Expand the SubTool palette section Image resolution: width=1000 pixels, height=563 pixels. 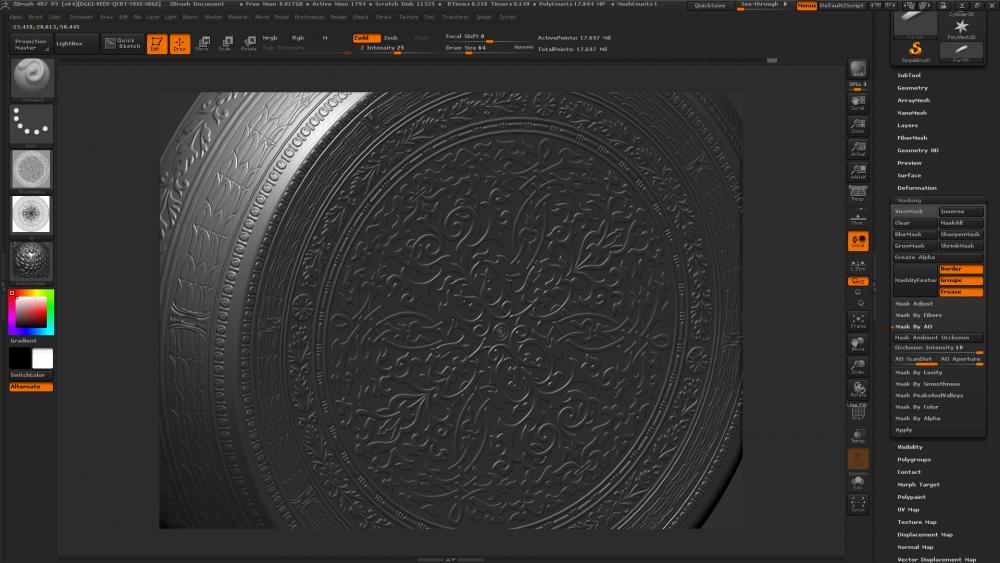coord(909,75)
